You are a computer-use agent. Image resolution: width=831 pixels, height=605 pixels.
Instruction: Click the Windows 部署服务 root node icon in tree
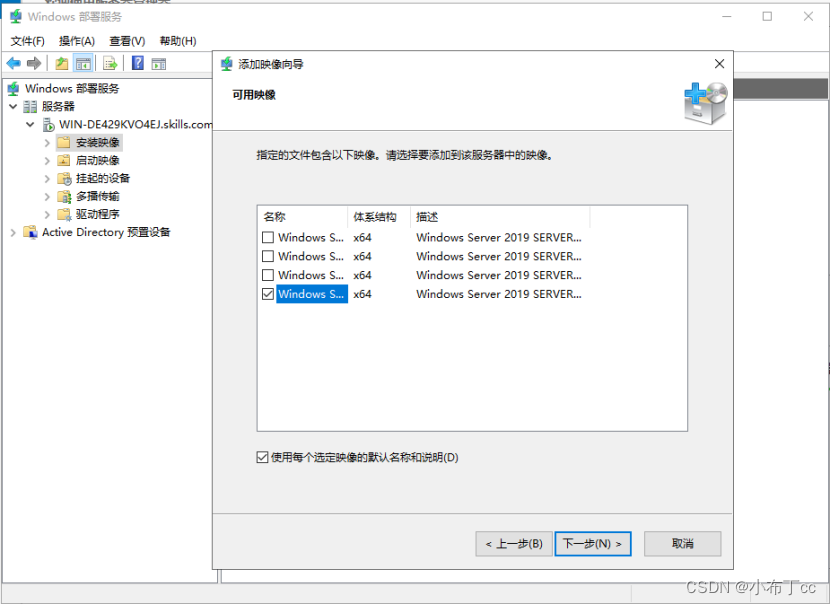point(14,88)
